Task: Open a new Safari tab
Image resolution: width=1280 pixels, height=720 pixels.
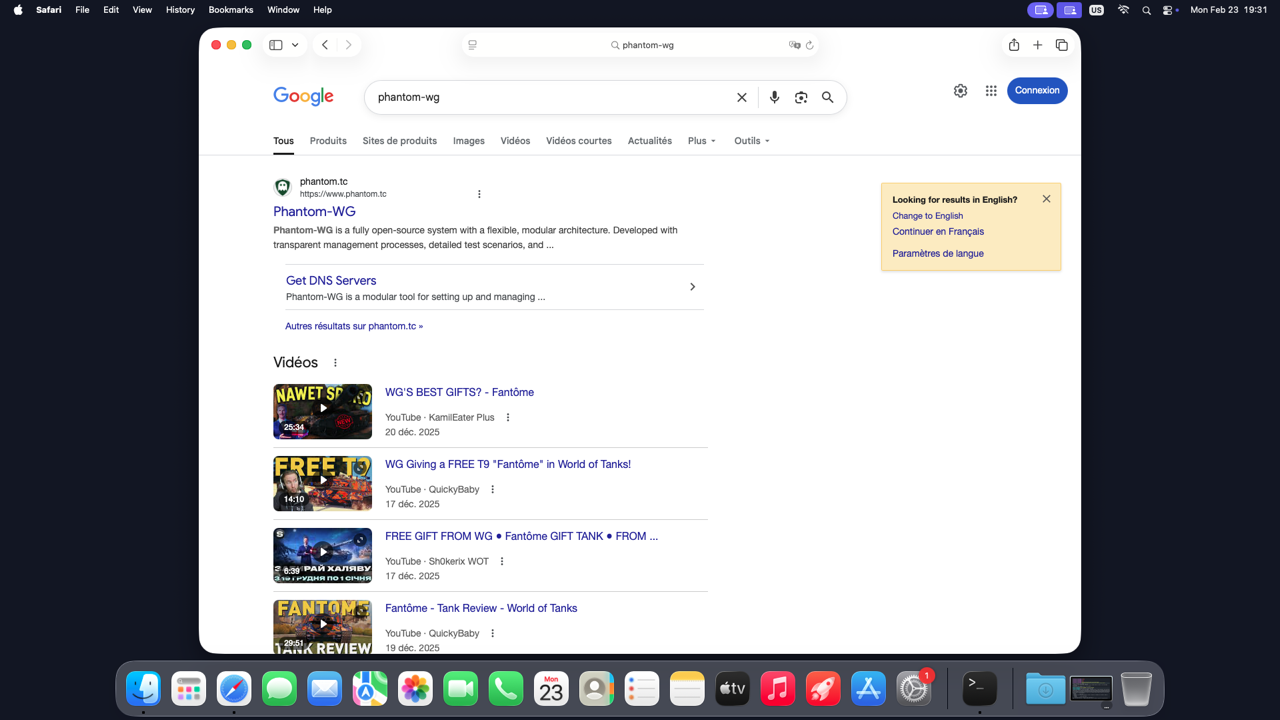Action: coord(1038,45)
